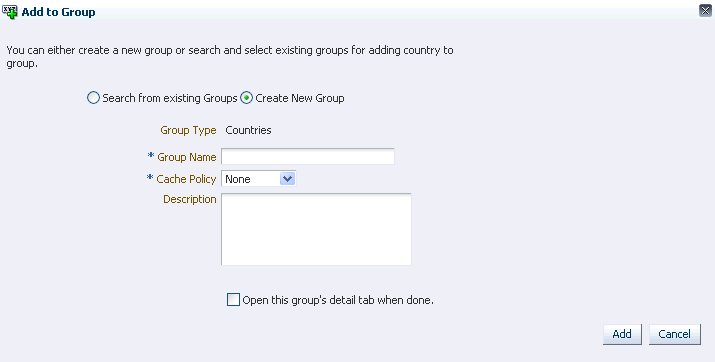Open the Cache Policy dropdown
This screenshot has height=362, width=715.
pyautogui.click(x=259, y=179)
